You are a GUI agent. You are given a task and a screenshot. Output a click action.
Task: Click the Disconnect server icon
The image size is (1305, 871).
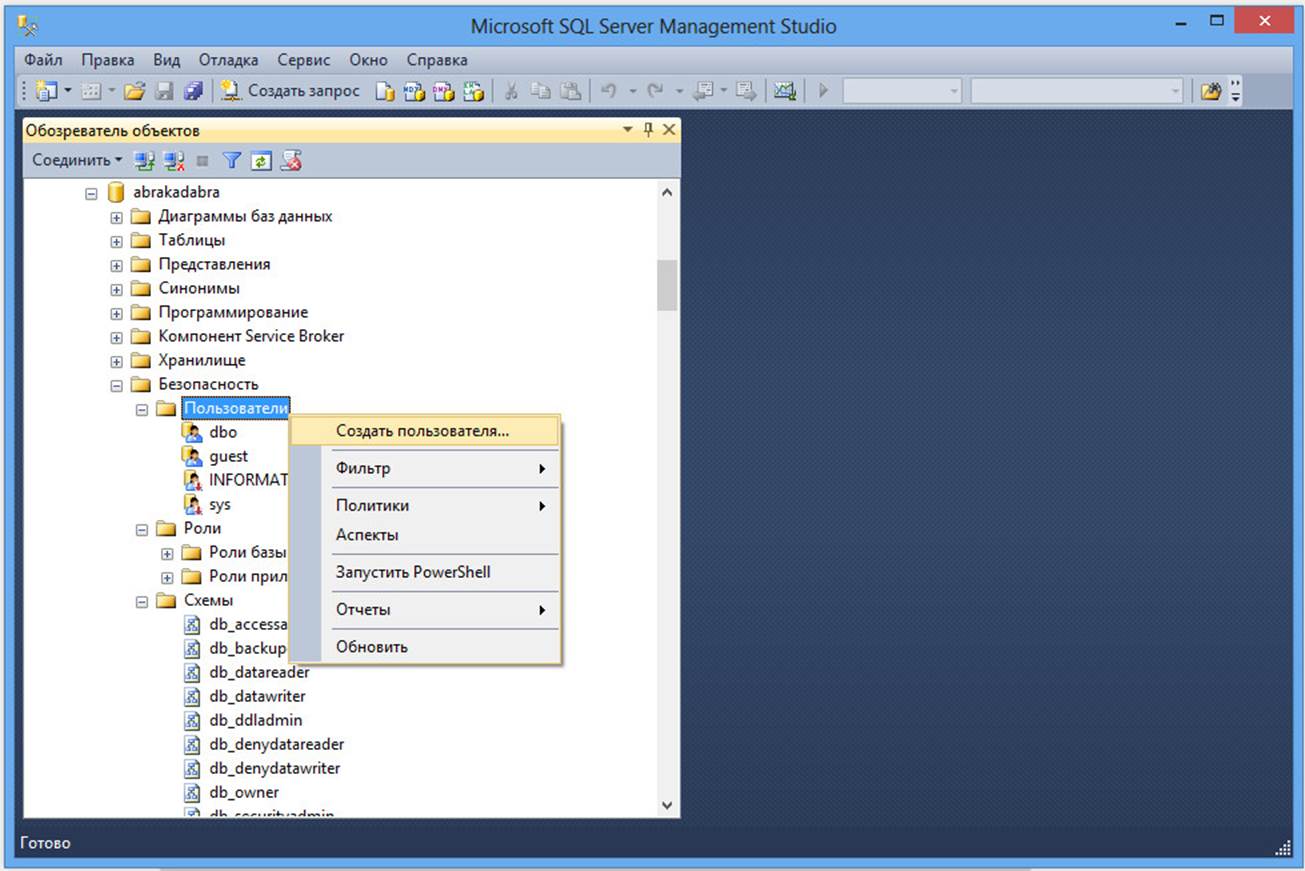[174, 160]
